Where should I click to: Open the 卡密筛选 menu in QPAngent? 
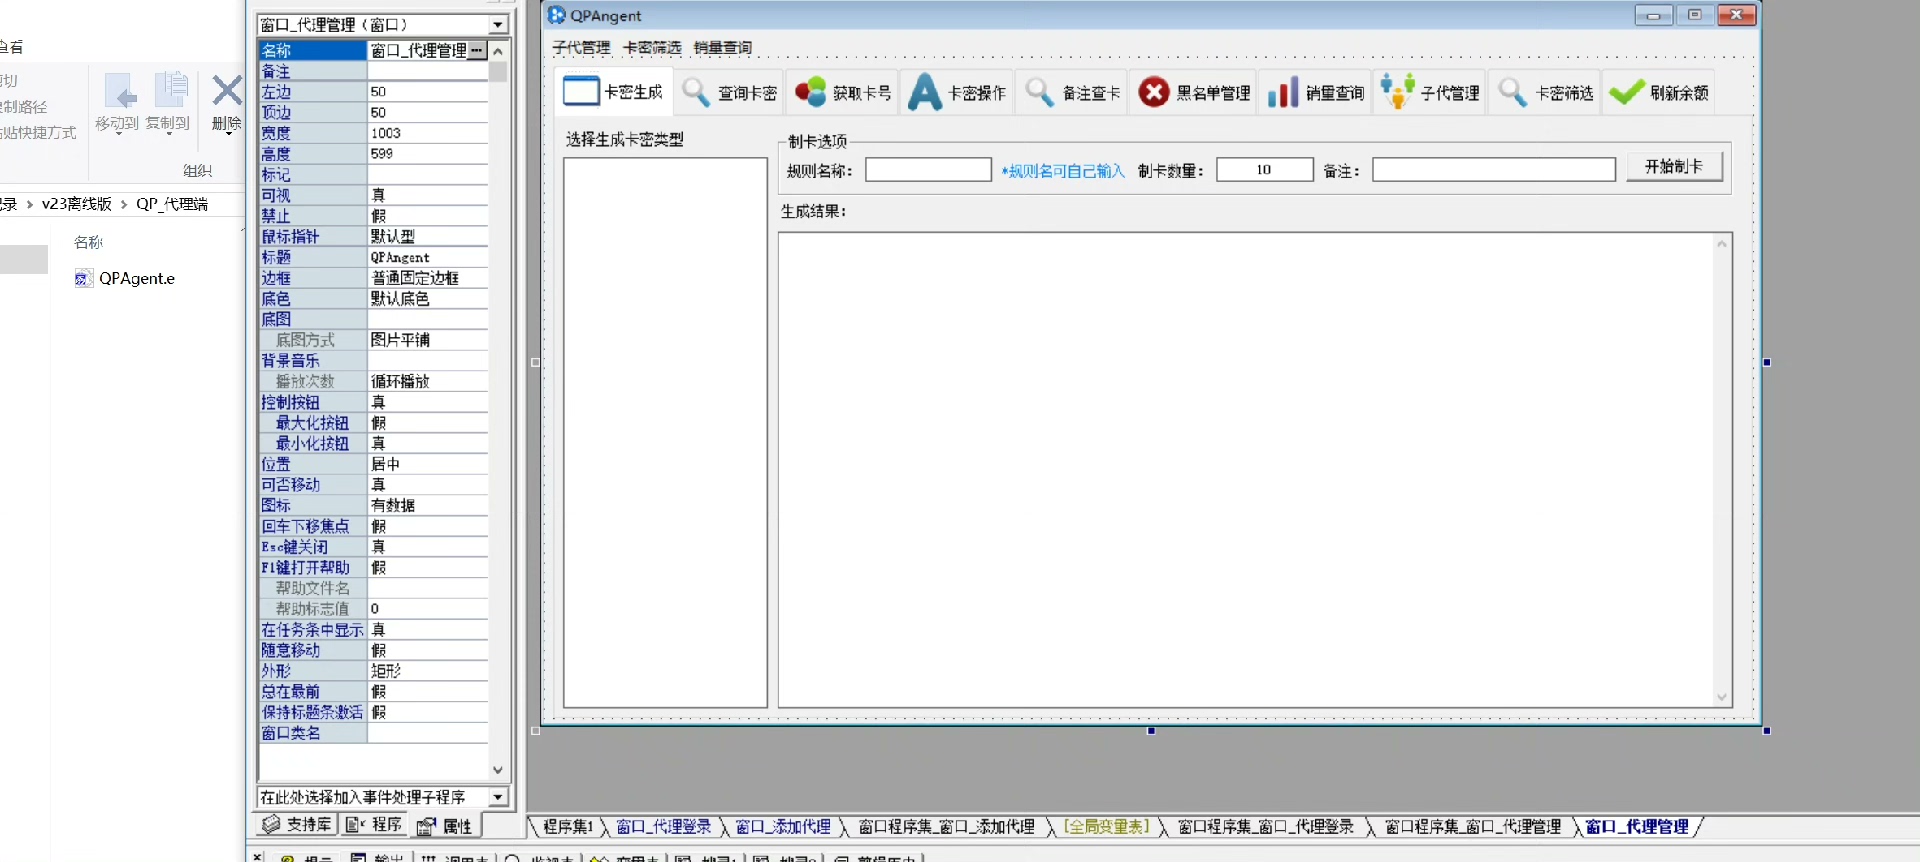click(x=652, y=47)
